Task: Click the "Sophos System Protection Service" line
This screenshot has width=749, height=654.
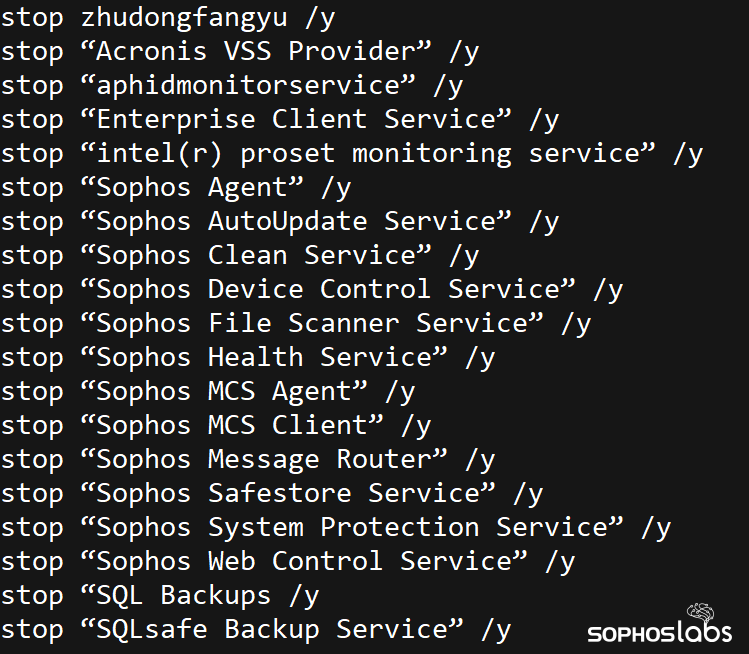Action: pyautogui.click(x=336, y=527)
